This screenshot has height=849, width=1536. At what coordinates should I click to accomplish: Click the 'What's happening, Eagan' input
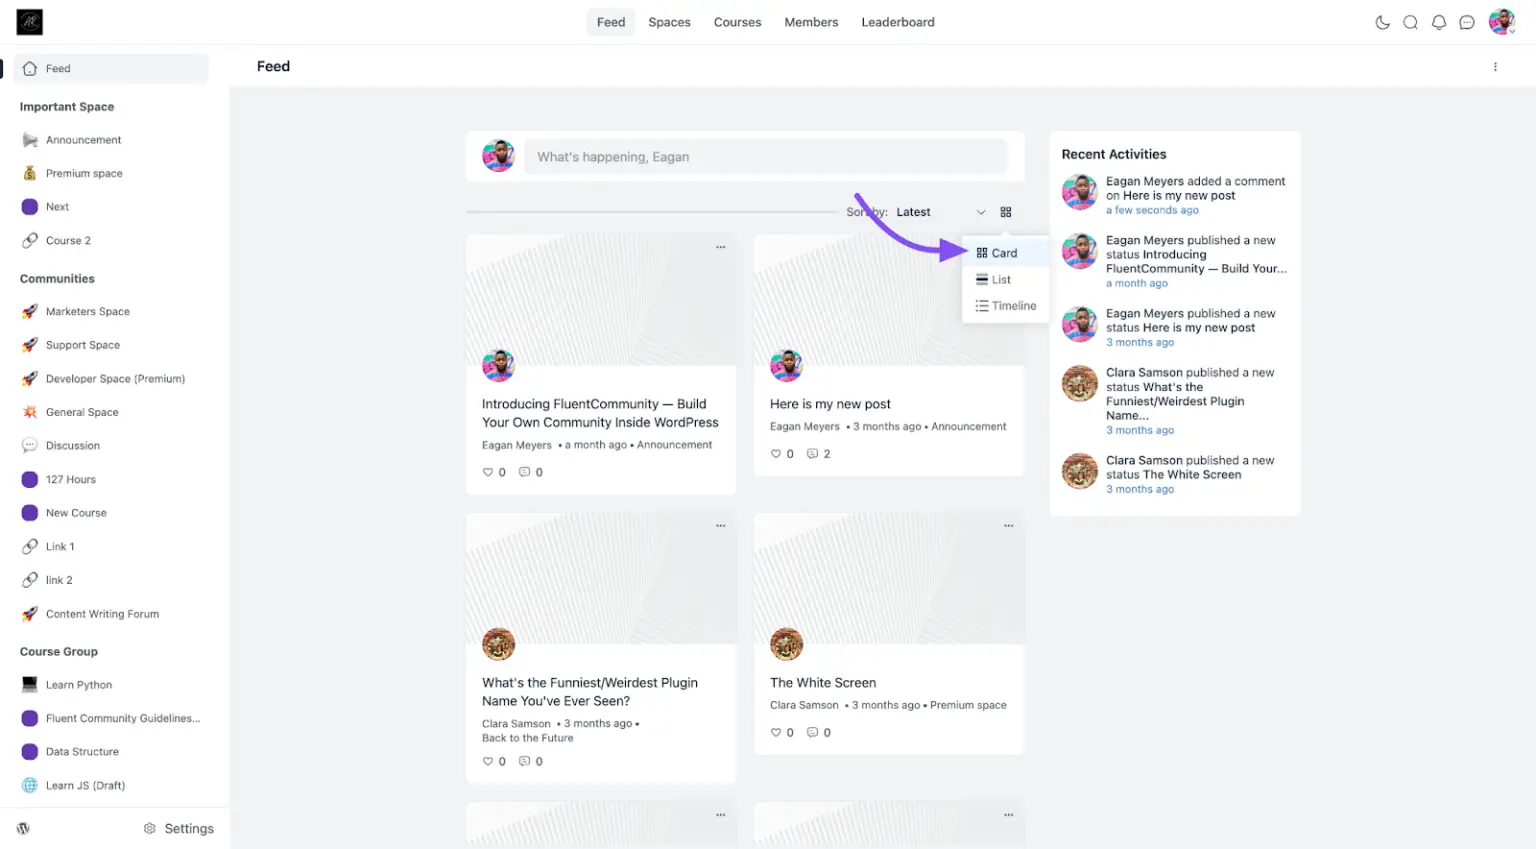(765, 157)
